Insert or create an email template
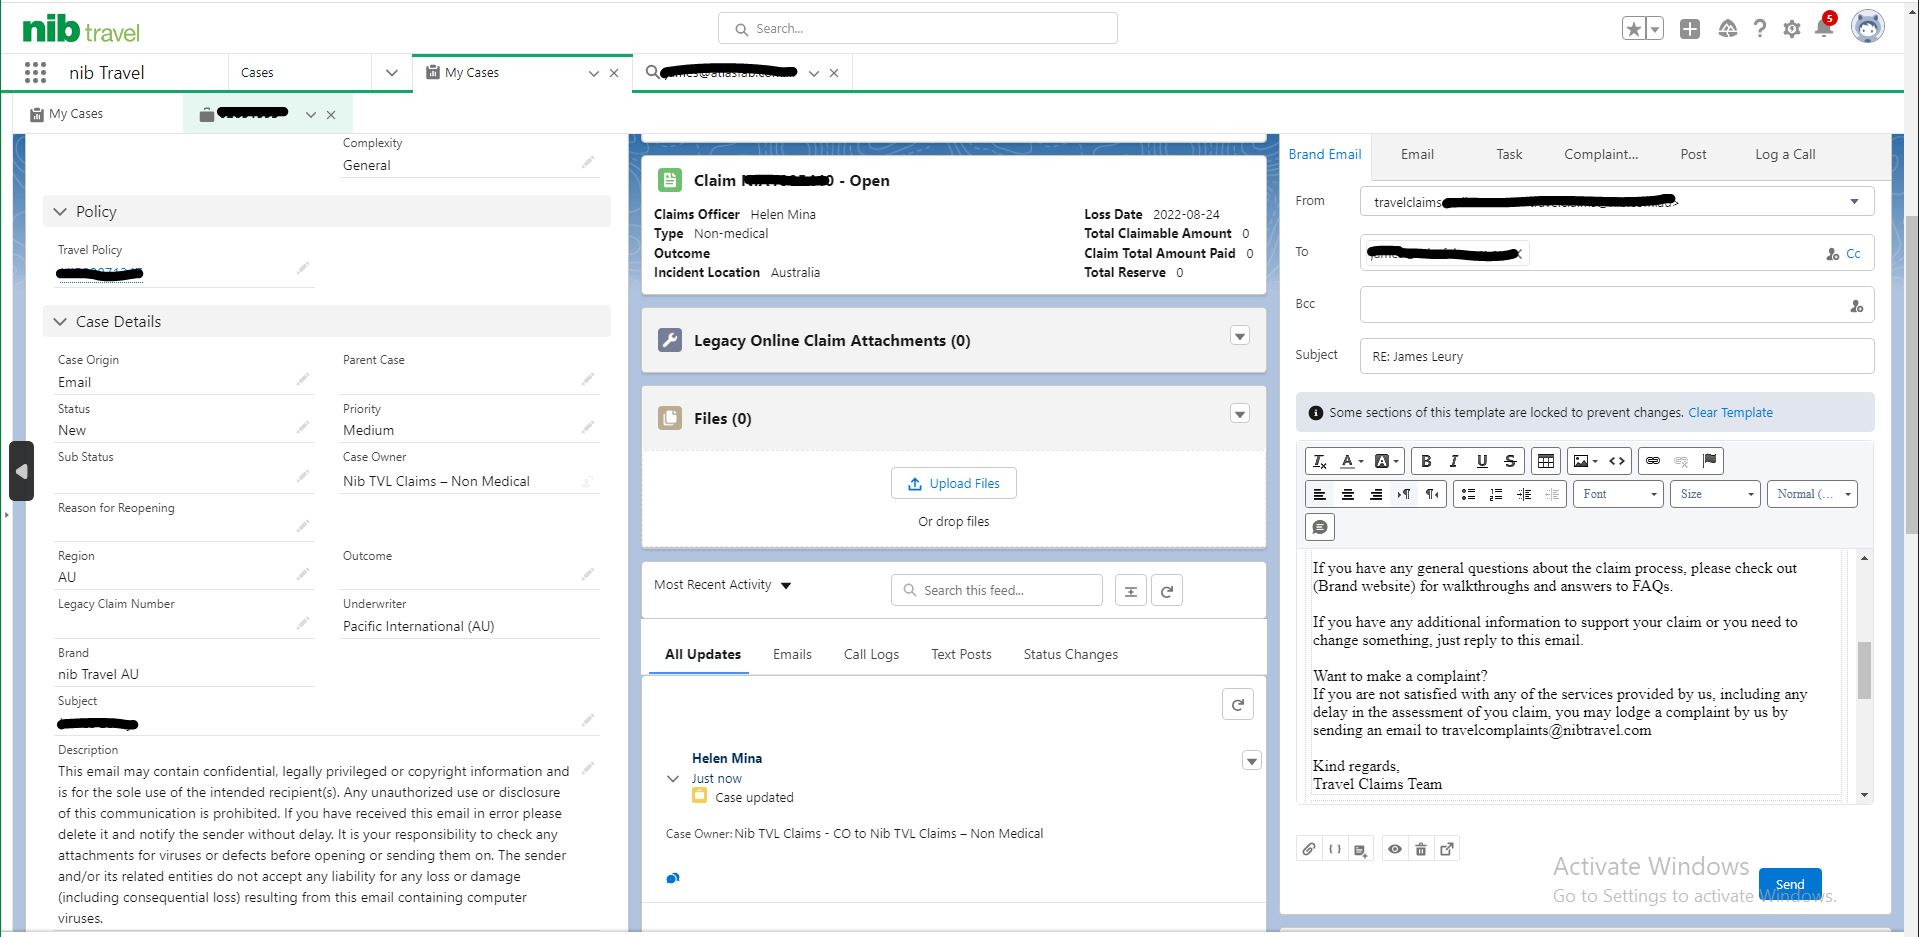The width and height of the screenshot is (1919, 937). 1360,850
